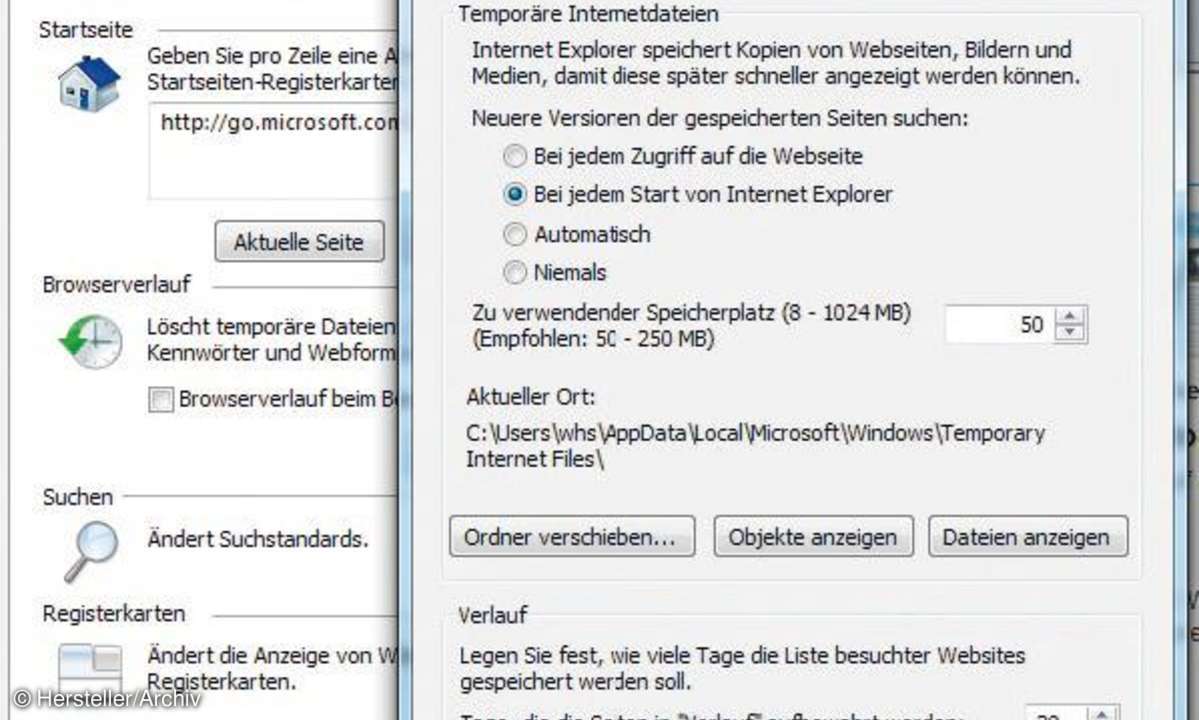Open 'Dateien anzeigen' button
This screenshot has height=720, width=1199.
[x=1027, y=537]
